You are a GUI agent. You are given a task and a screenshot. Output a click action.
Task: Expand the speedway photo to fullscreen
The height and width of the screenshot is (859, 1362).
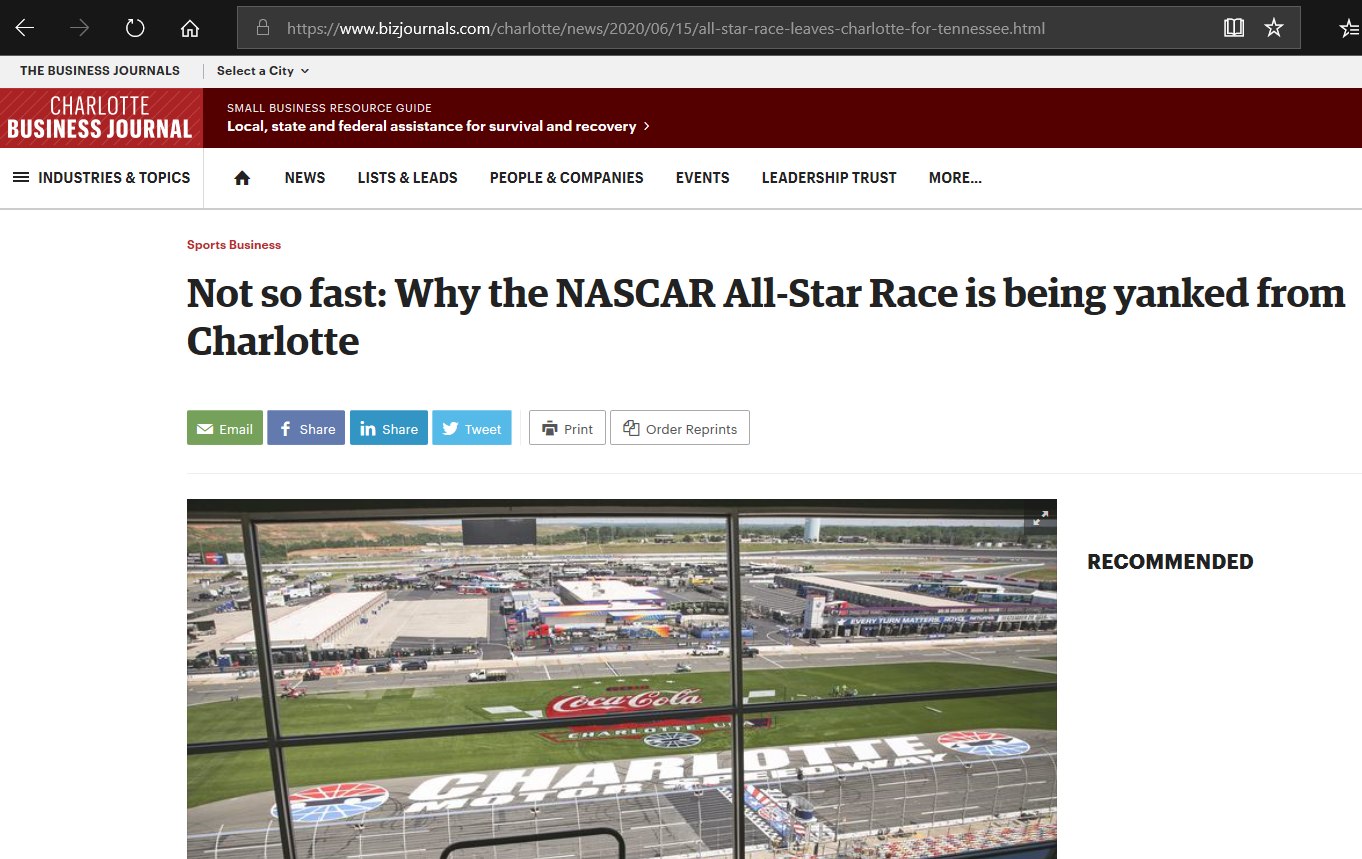click(x=1040, y=517)
